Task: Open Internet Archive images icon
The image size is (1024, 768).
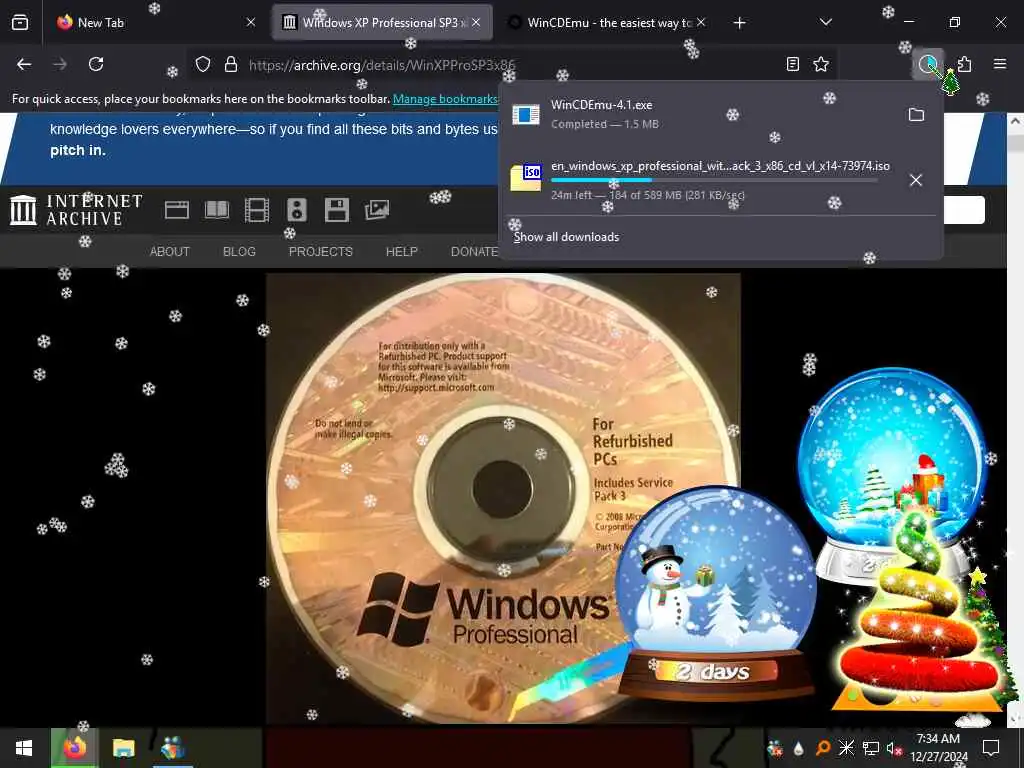Action: pyautogui.click(x=377, y=210)
